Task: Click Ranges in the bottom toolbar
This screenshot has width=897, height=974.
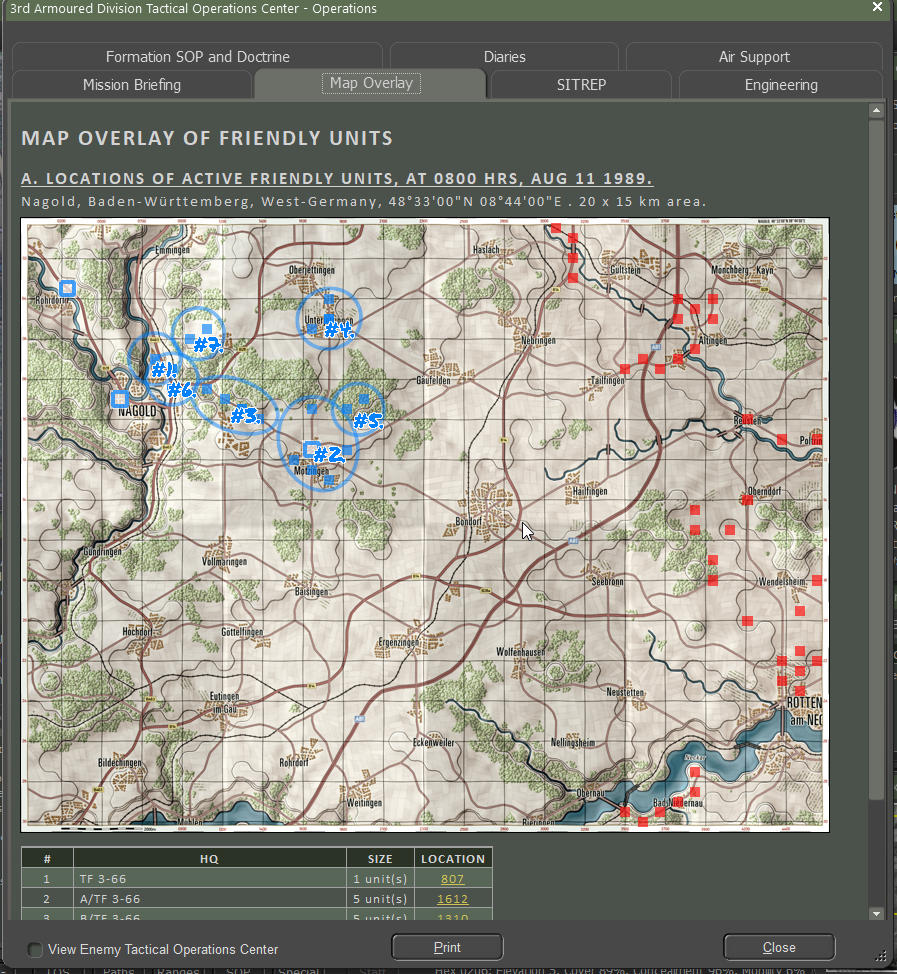Action: click(178, 970)
